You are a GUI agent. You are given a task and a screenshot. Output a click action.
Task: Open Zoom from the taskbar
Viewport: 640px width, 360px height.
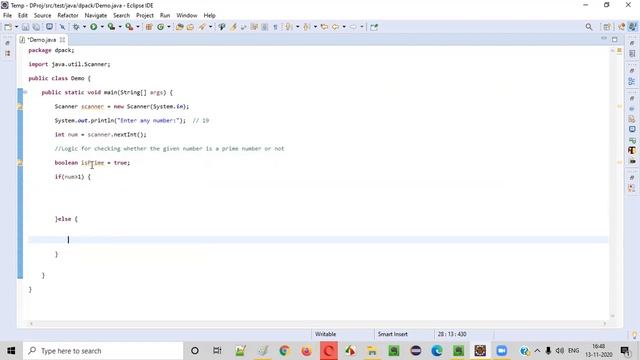(502, 351)
